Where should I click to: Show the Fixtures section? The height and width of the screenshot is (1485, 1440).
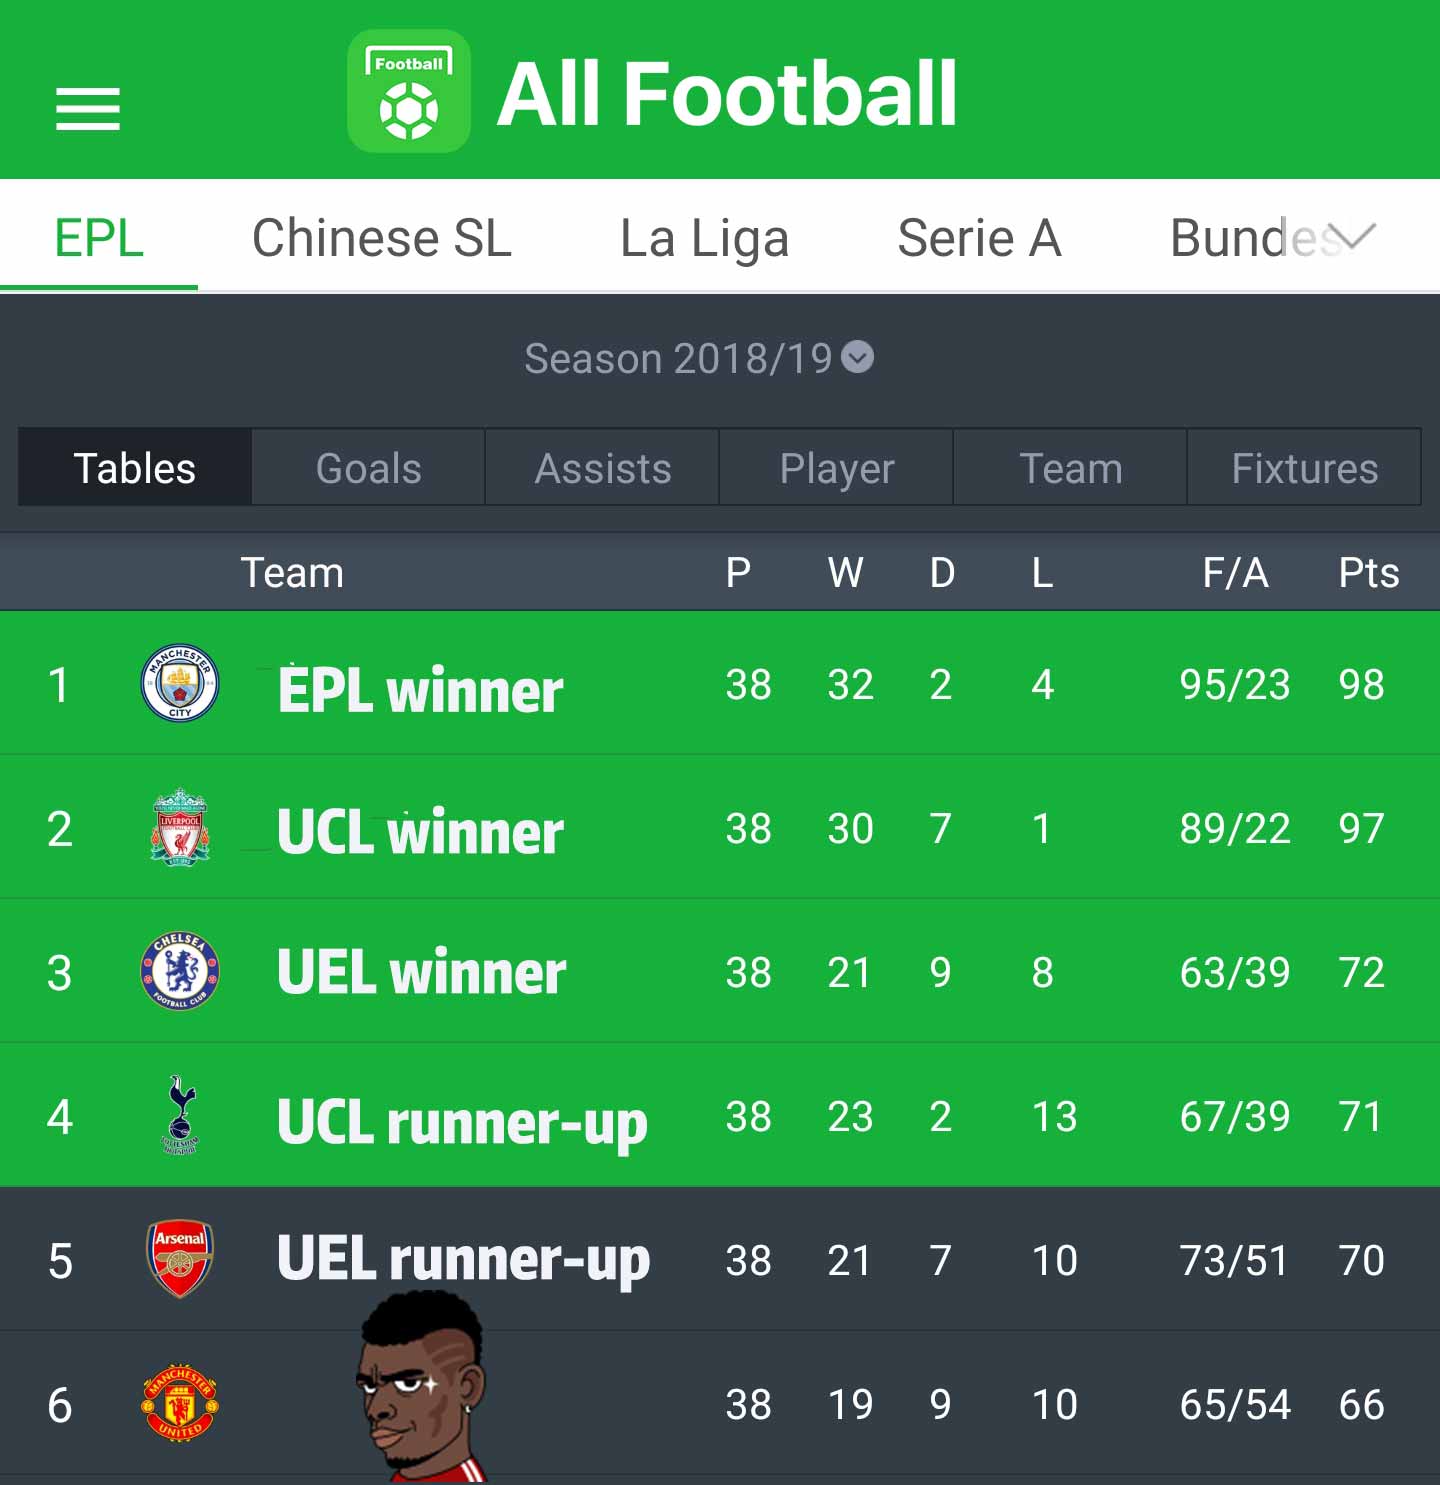1304,467
